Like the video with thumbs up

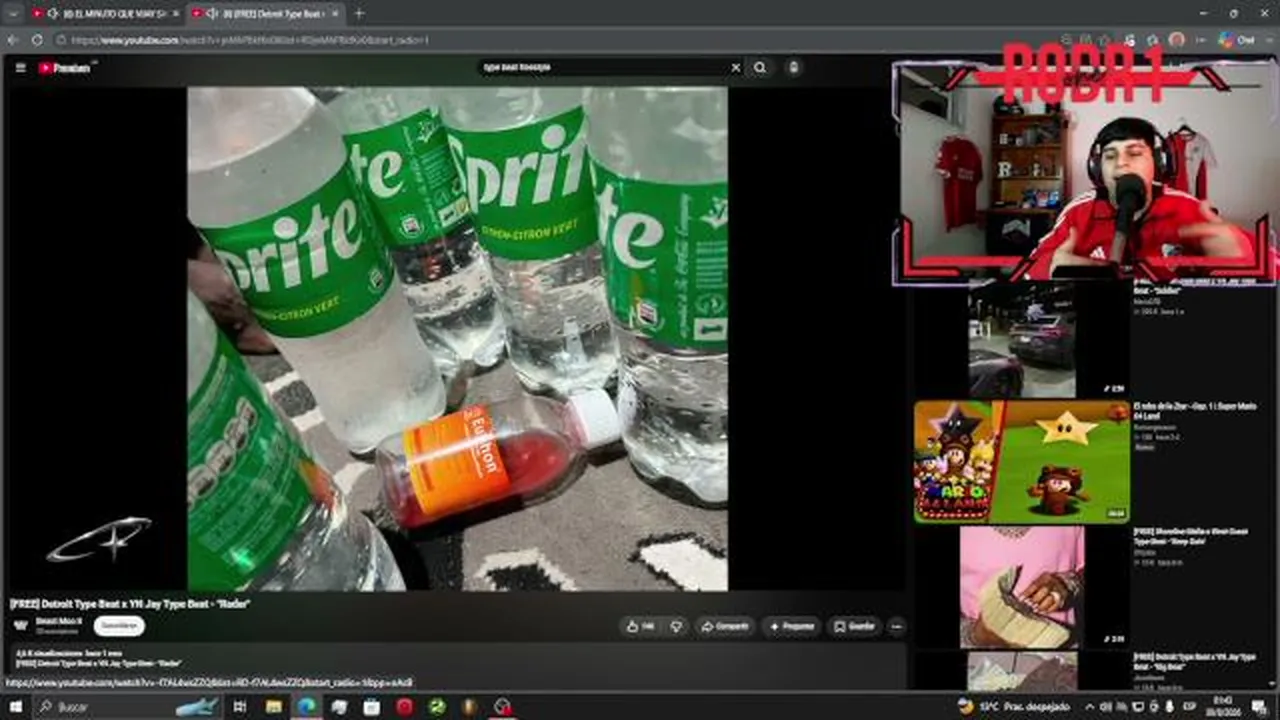[639, 627]
